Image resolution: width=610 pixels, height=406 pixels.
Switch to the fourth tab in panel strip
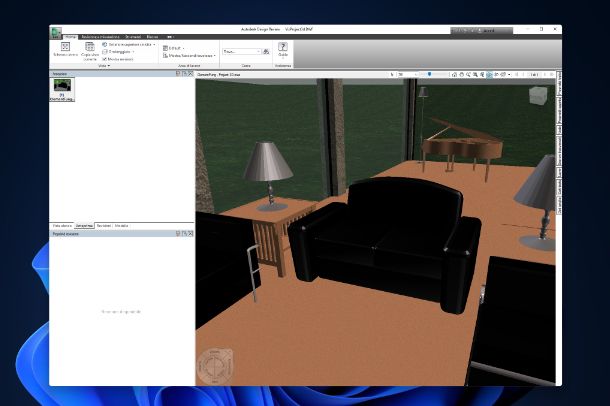click(x=121, y=226)
